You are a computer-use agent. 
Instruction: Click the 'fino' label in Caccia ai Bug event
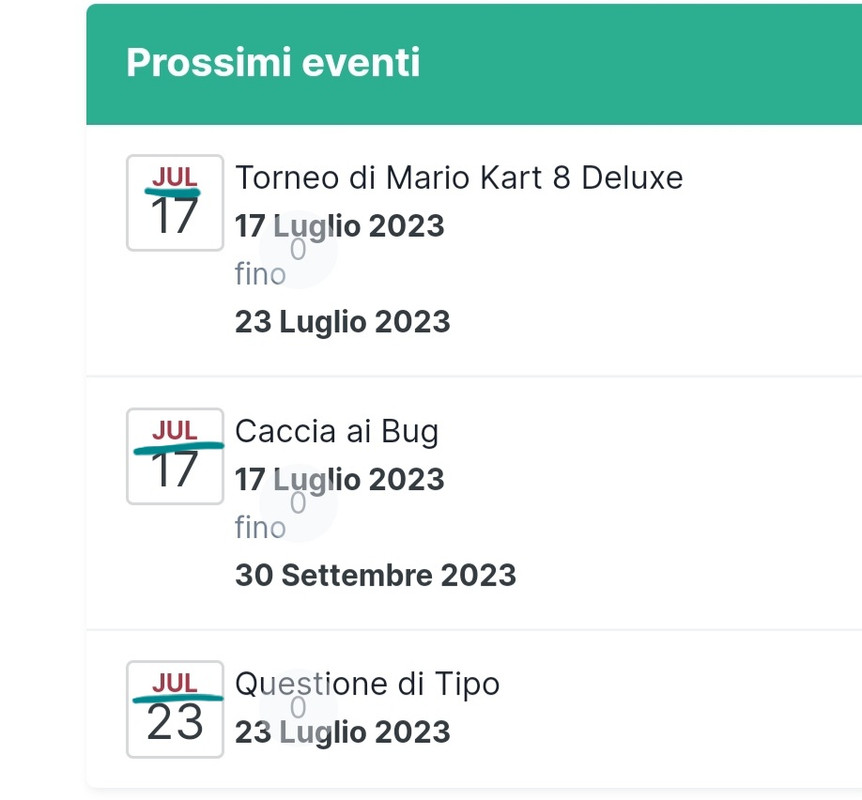coord(260,527)
